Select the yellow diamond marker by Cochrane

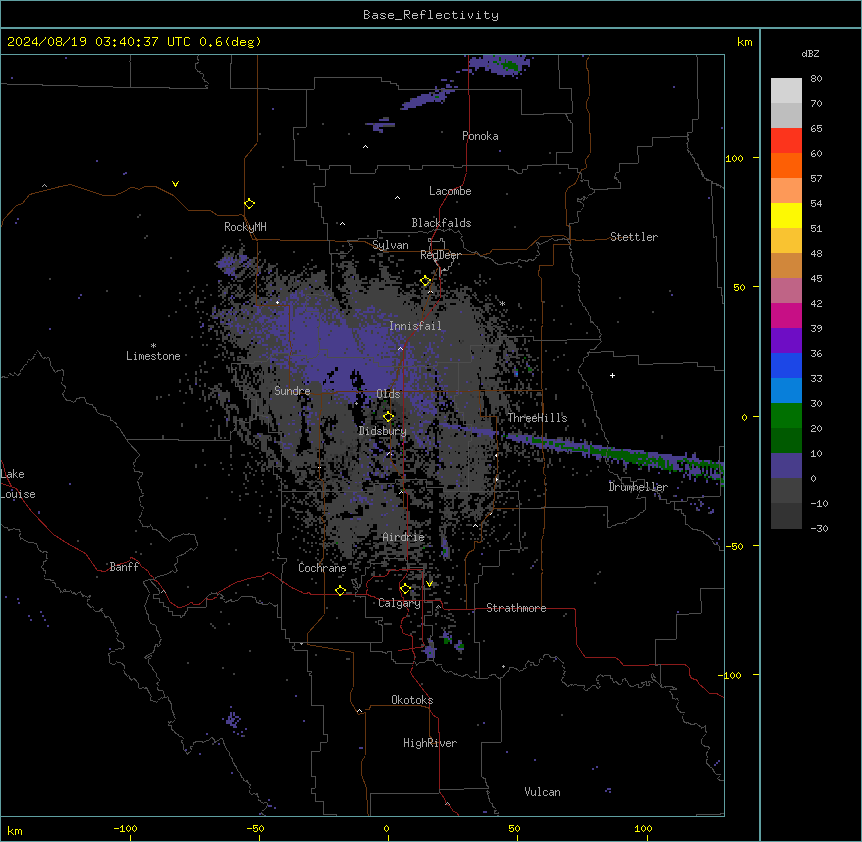point(340,591)
